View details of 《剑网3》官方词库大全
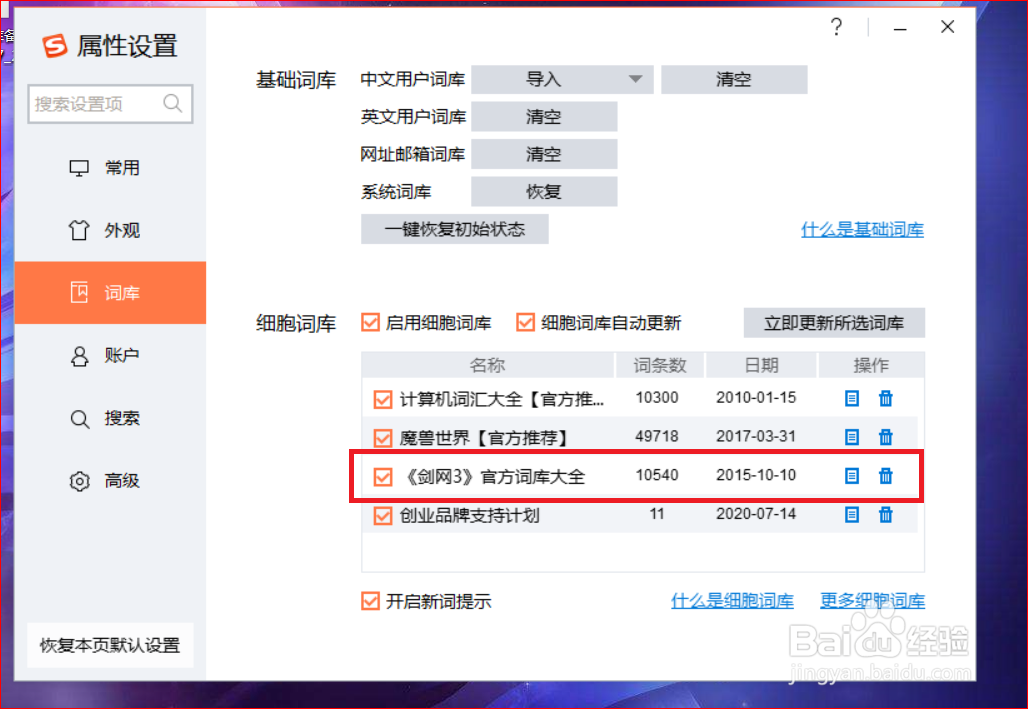Screen dimensions: 1028x709 [x=852, y=476]
